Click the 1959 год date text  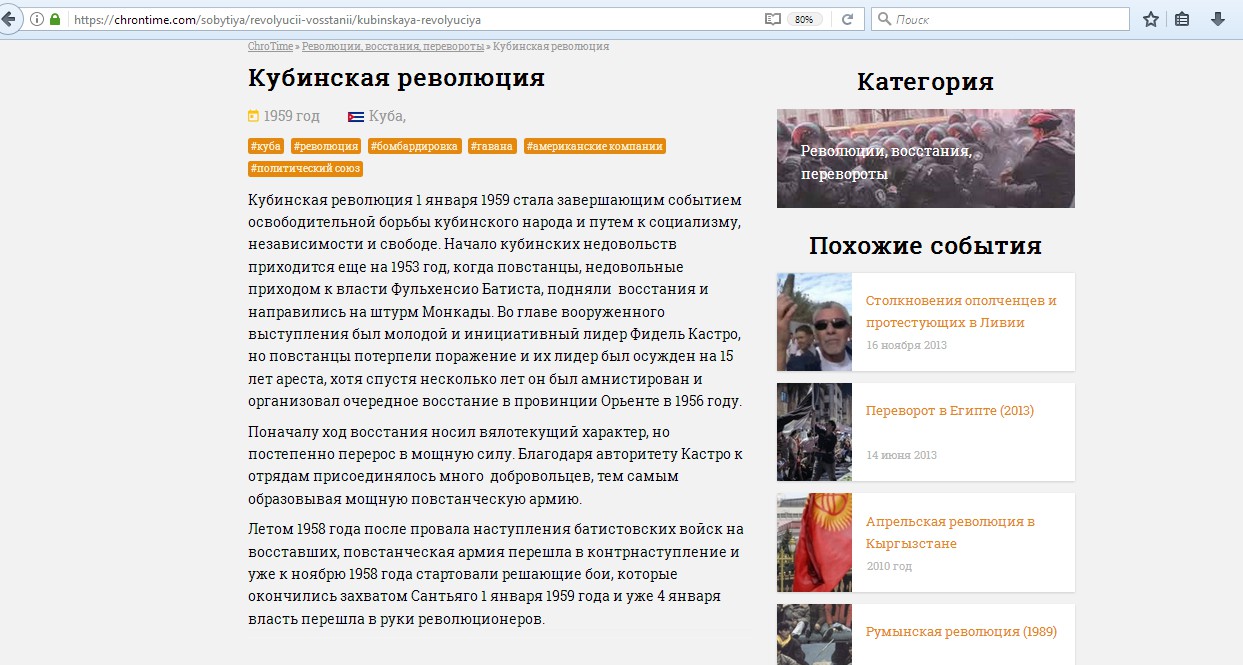(292, 116)
